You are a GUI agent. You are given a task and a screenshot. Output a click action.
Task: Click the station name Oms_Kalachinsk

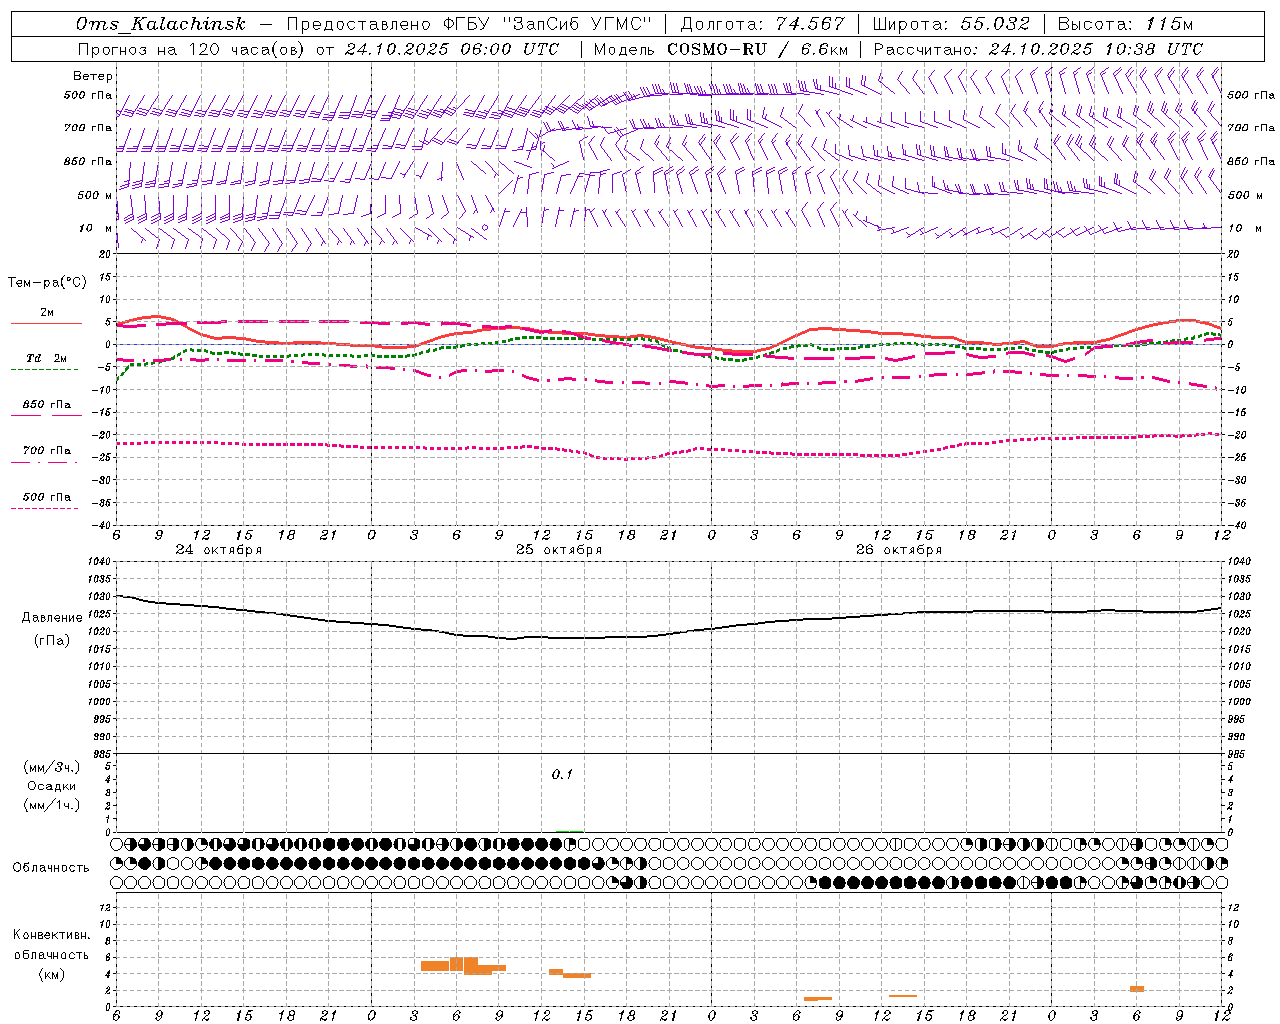[160, 24]
